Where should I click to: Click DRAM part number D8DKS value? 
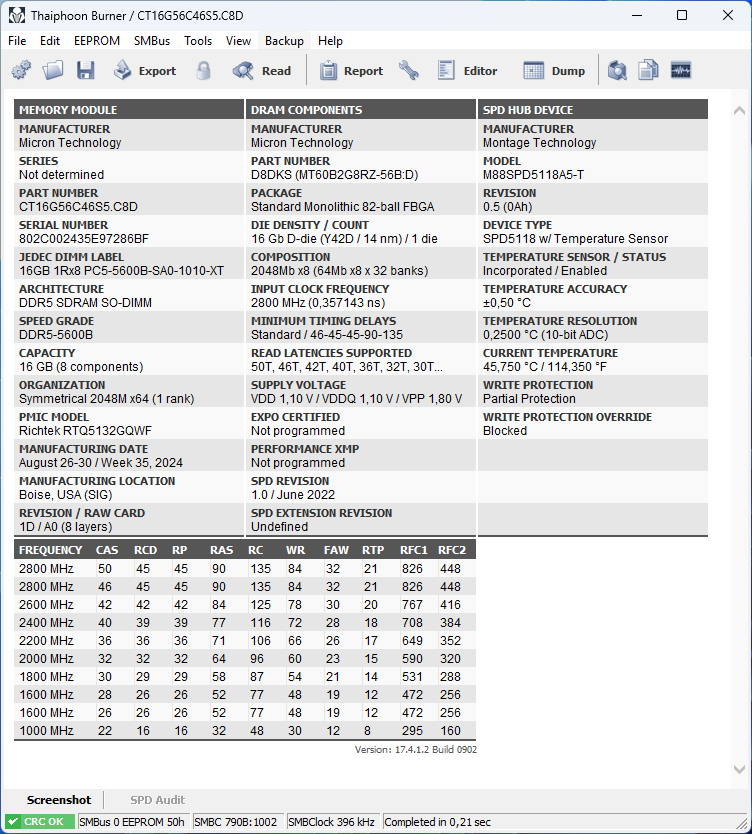click(x=335, y=175)
